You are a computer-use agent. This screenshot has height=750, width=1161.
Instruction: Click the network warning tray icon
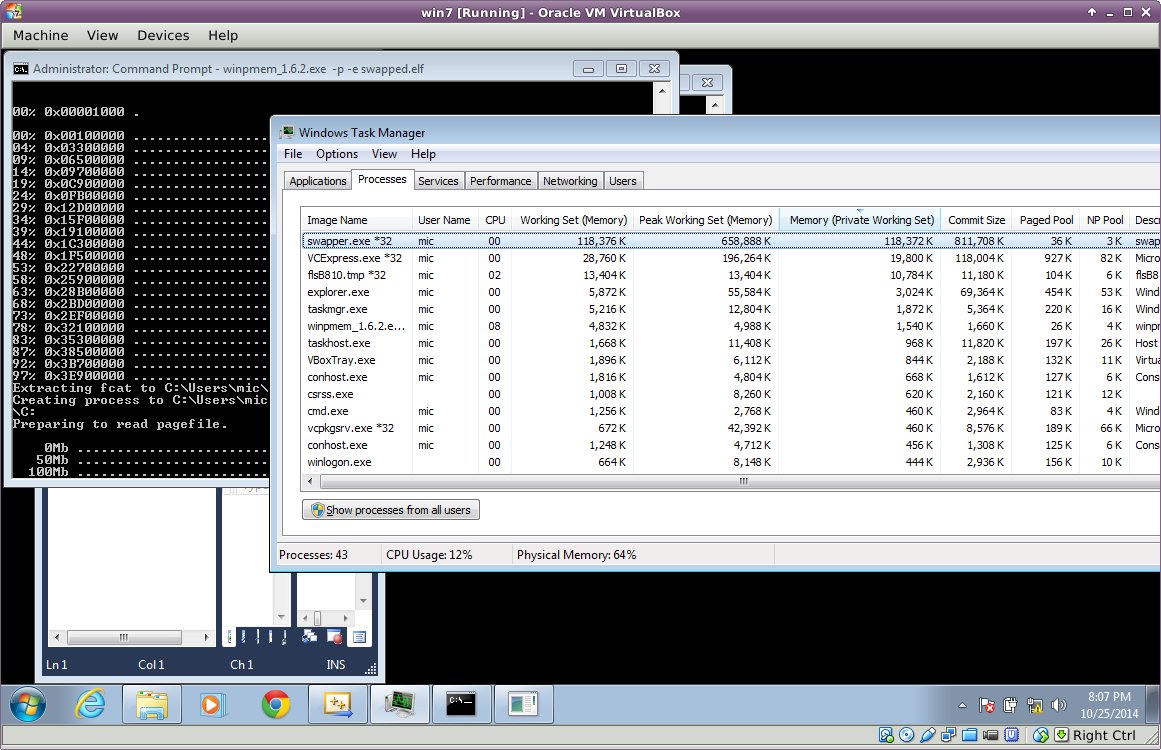pyautogui.click(x=1034, y=706)
